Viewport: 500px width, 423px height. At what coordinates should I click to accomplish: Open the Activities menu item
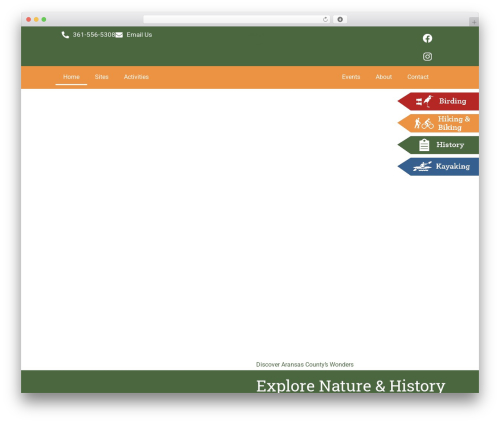[136, 77]
